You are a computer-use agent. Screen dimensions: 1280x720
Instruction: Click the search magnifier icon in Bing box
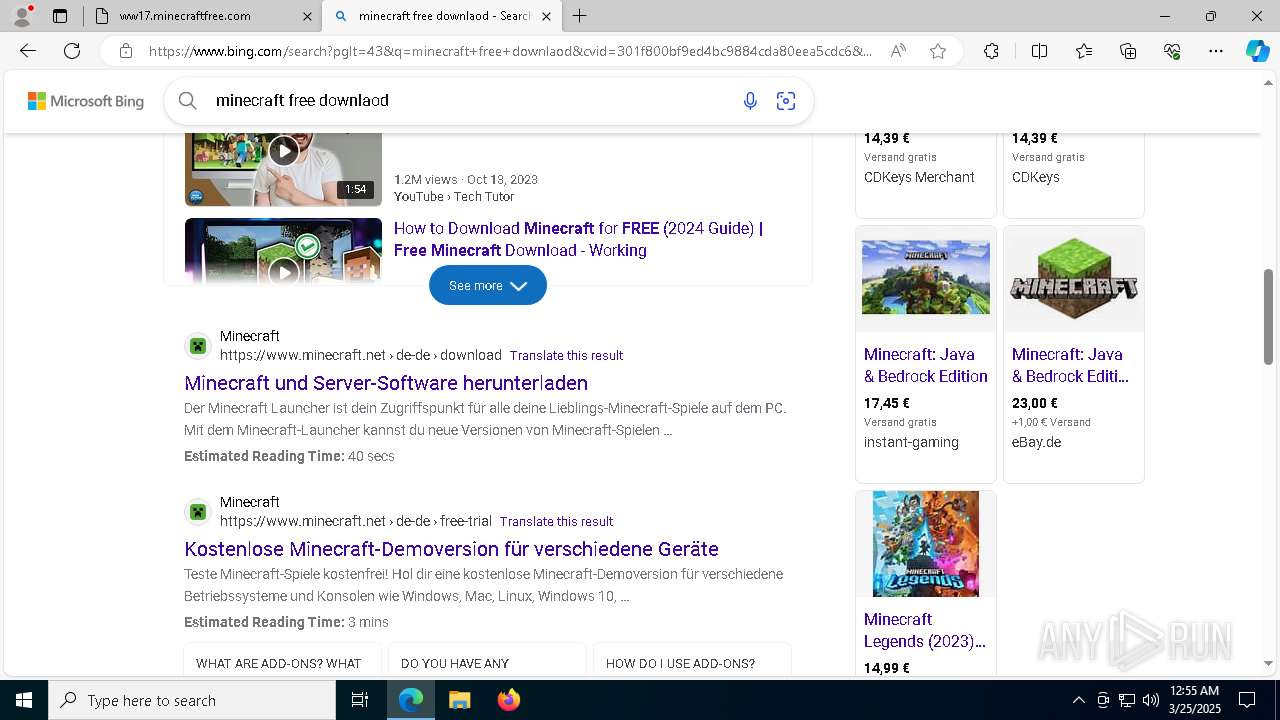(x=188, y=100)
